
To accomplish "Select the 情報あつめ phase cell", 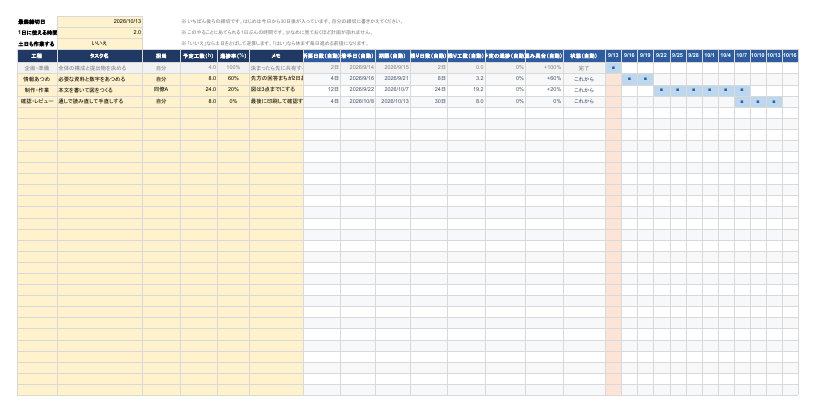I will pyautogui.click(x=37, y=79).
